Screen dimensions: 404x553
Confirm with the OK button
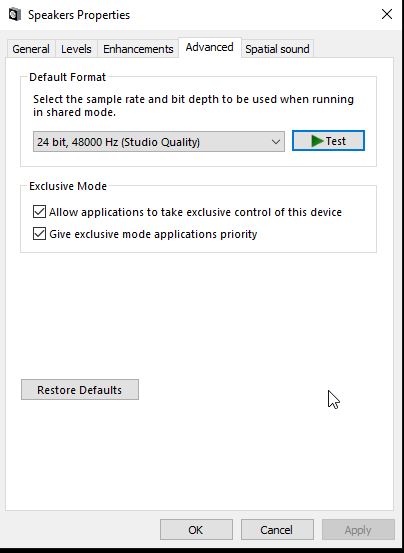[196, 530]
